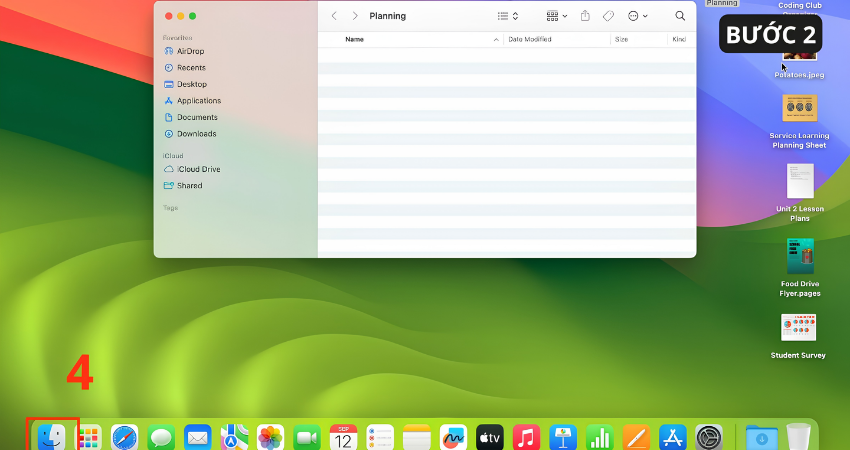Select AirDrop in the Finder sidebar
Screen dimensions: 850x450
(184, 51)
